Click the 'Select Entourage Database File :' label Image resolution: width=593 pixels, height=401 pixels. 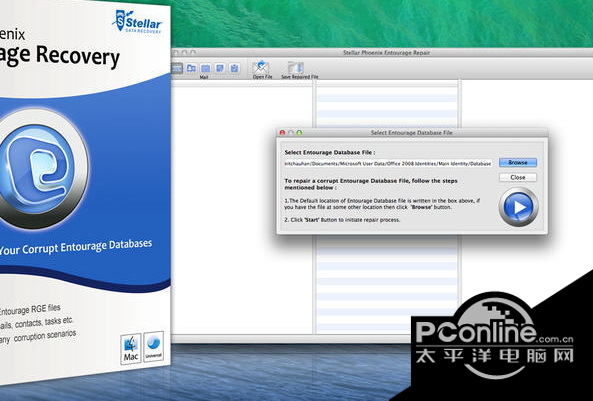[x=330, y=152]
